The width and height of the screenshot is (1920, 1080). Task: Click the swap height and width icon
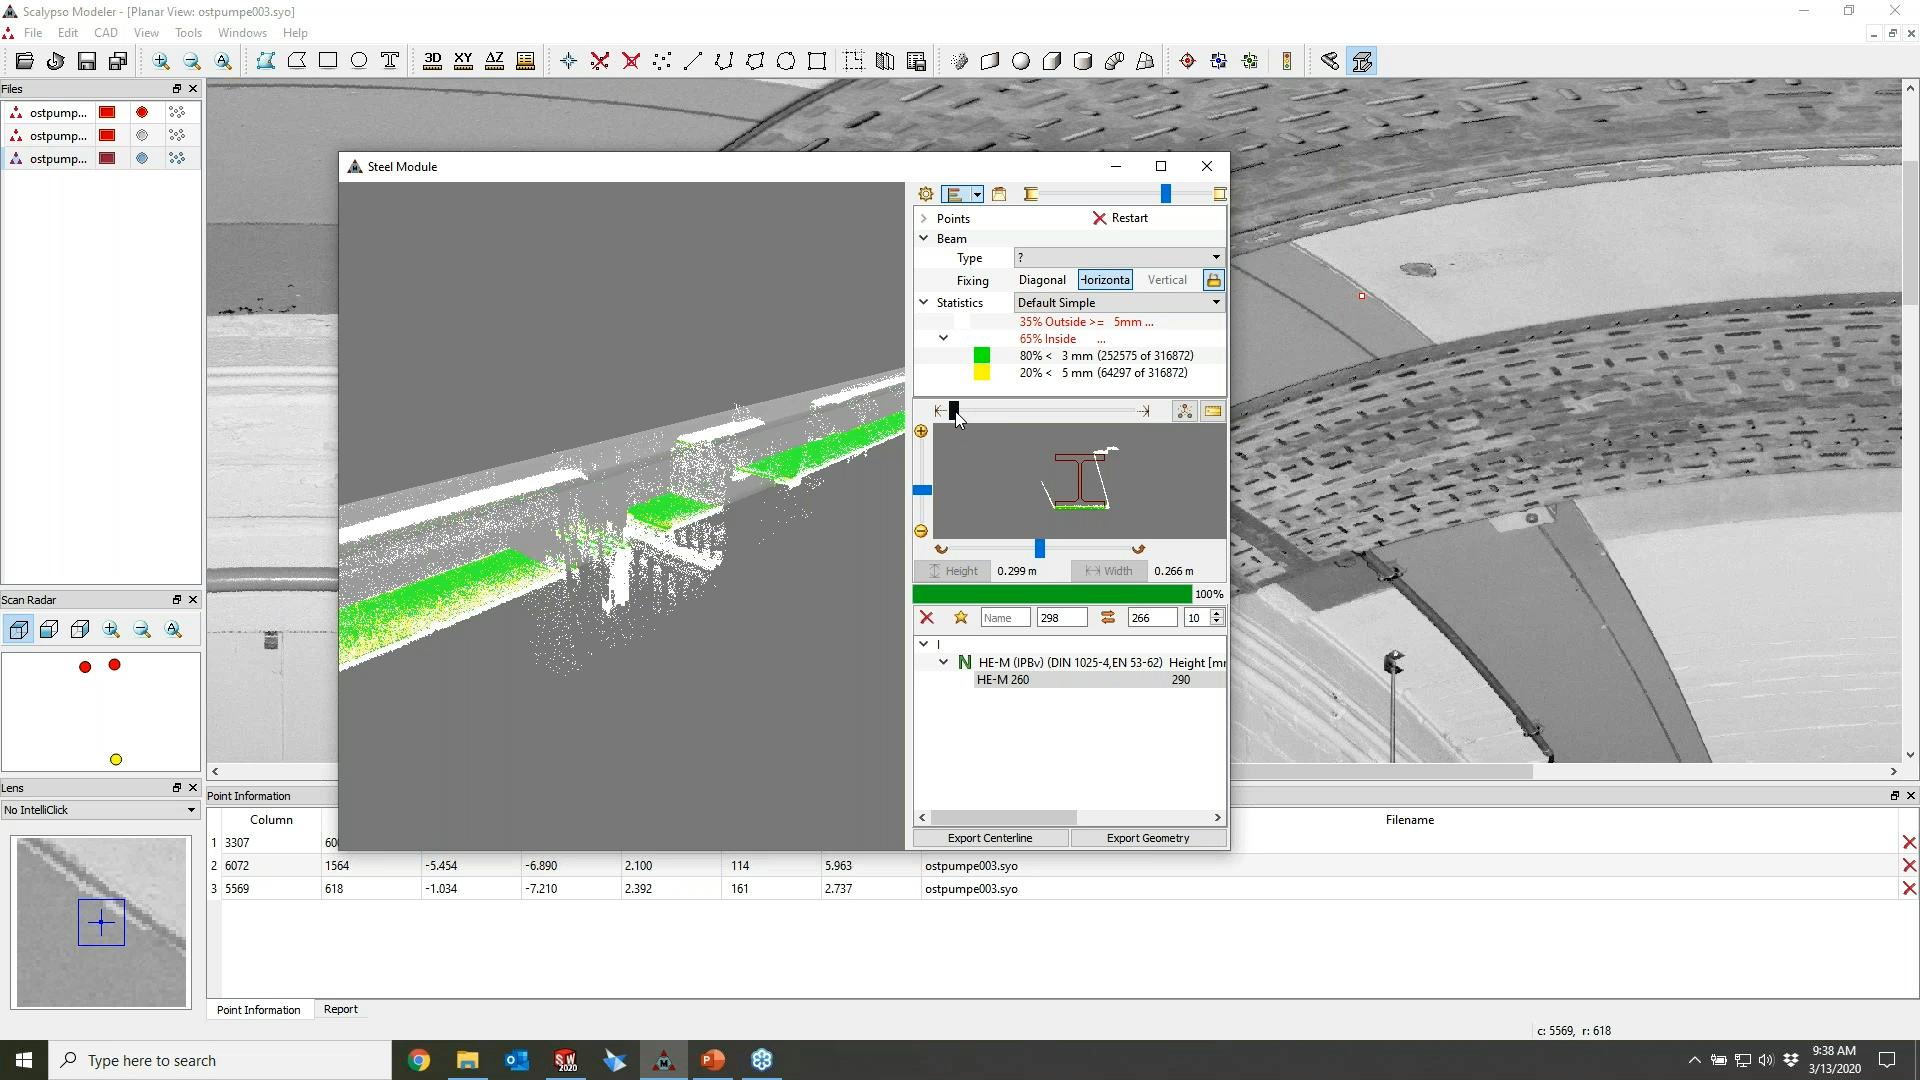point(1108,618)
